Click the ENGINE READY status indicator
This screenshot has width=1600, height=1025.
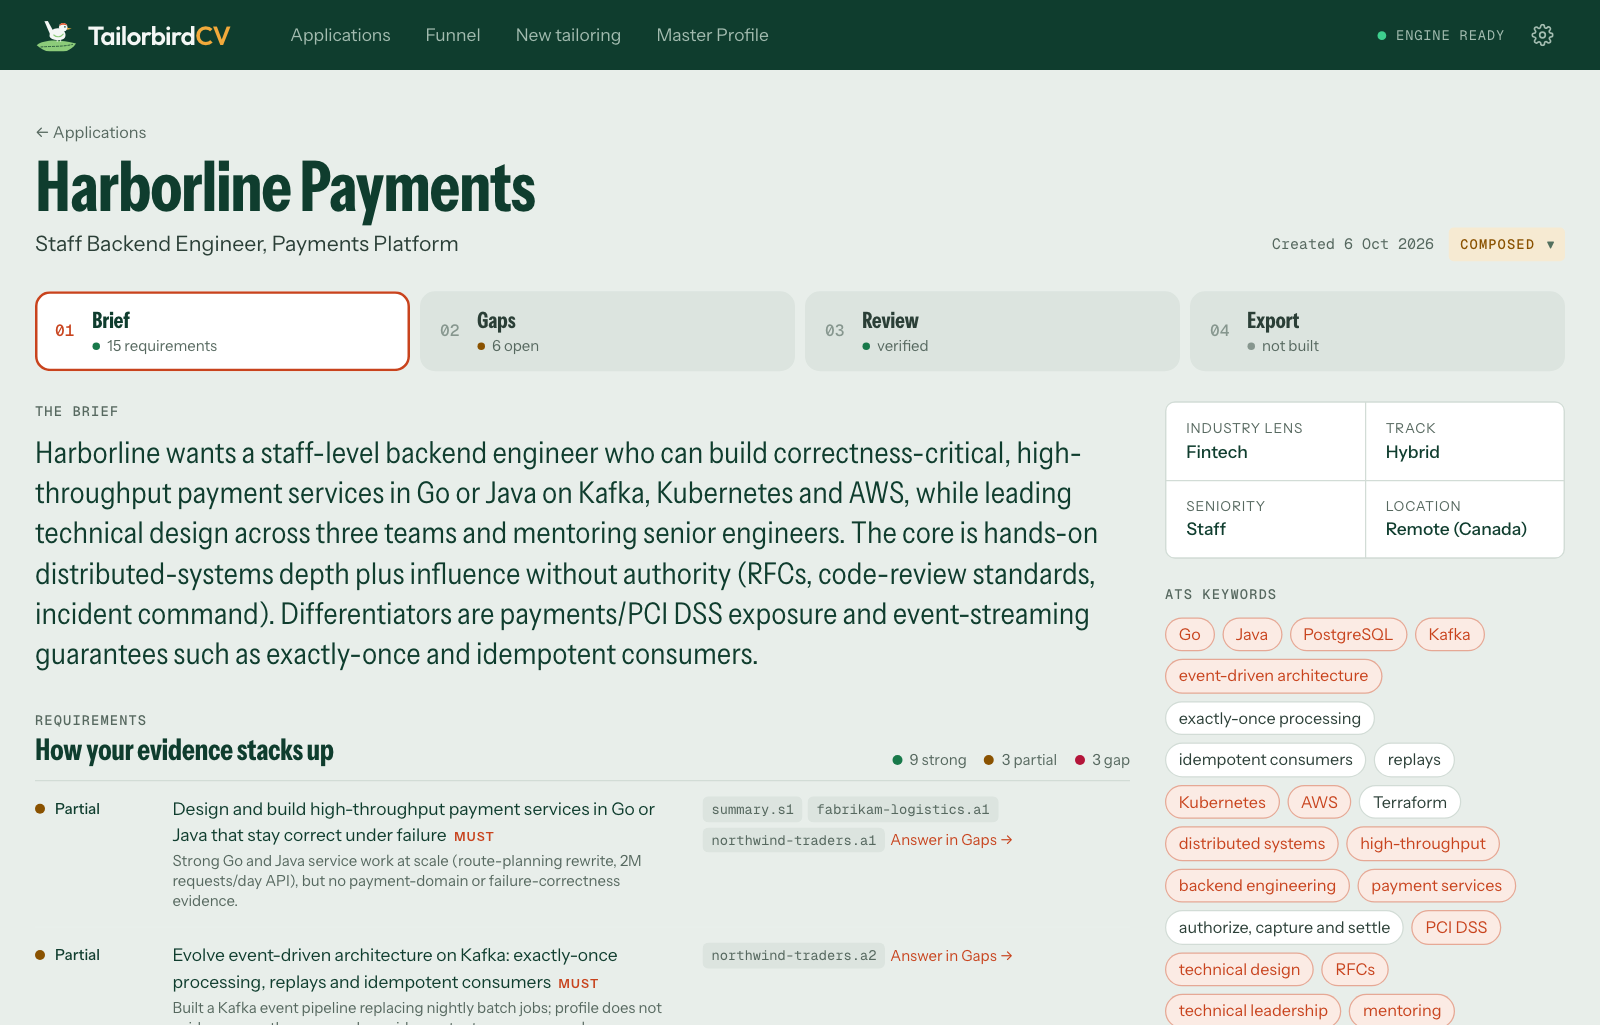pos(1441,35)
